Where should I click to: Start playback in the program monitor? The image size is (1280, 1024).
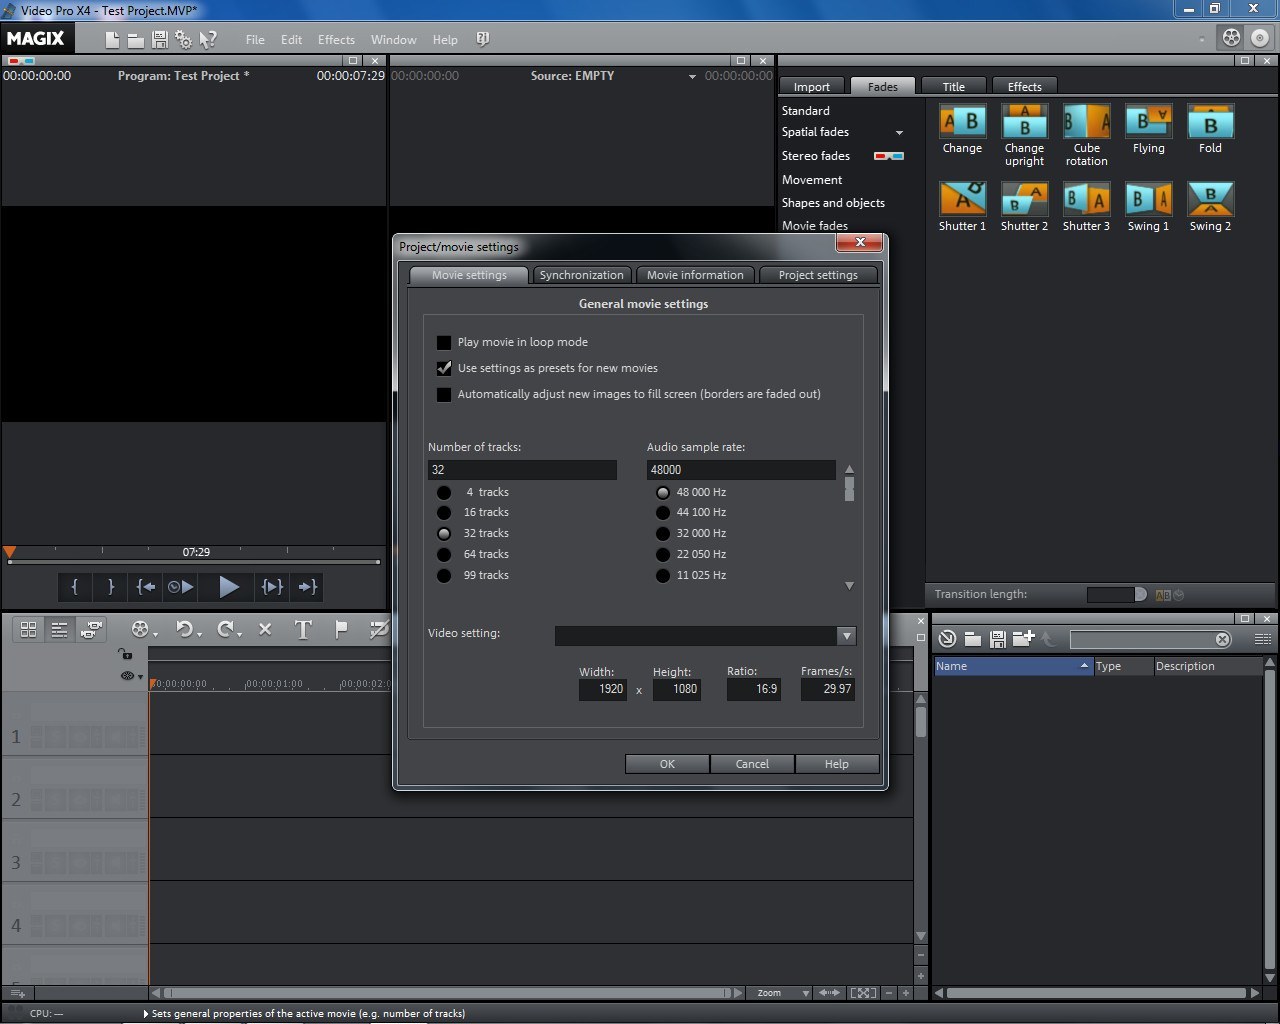(x=229, y=587)
